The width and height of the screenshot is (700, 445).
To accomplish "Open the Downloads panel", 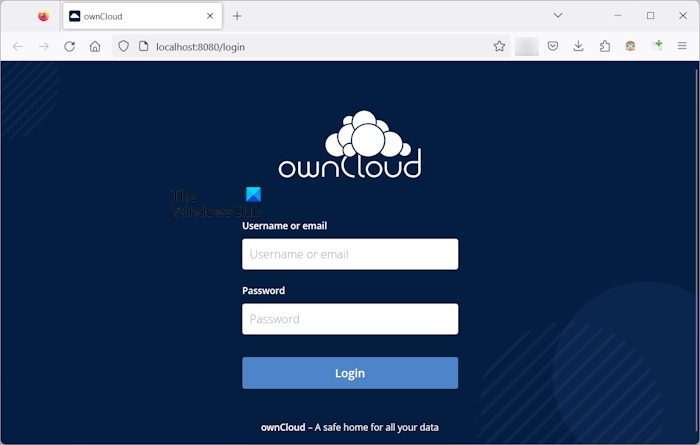I will click(x=579, y=46).
